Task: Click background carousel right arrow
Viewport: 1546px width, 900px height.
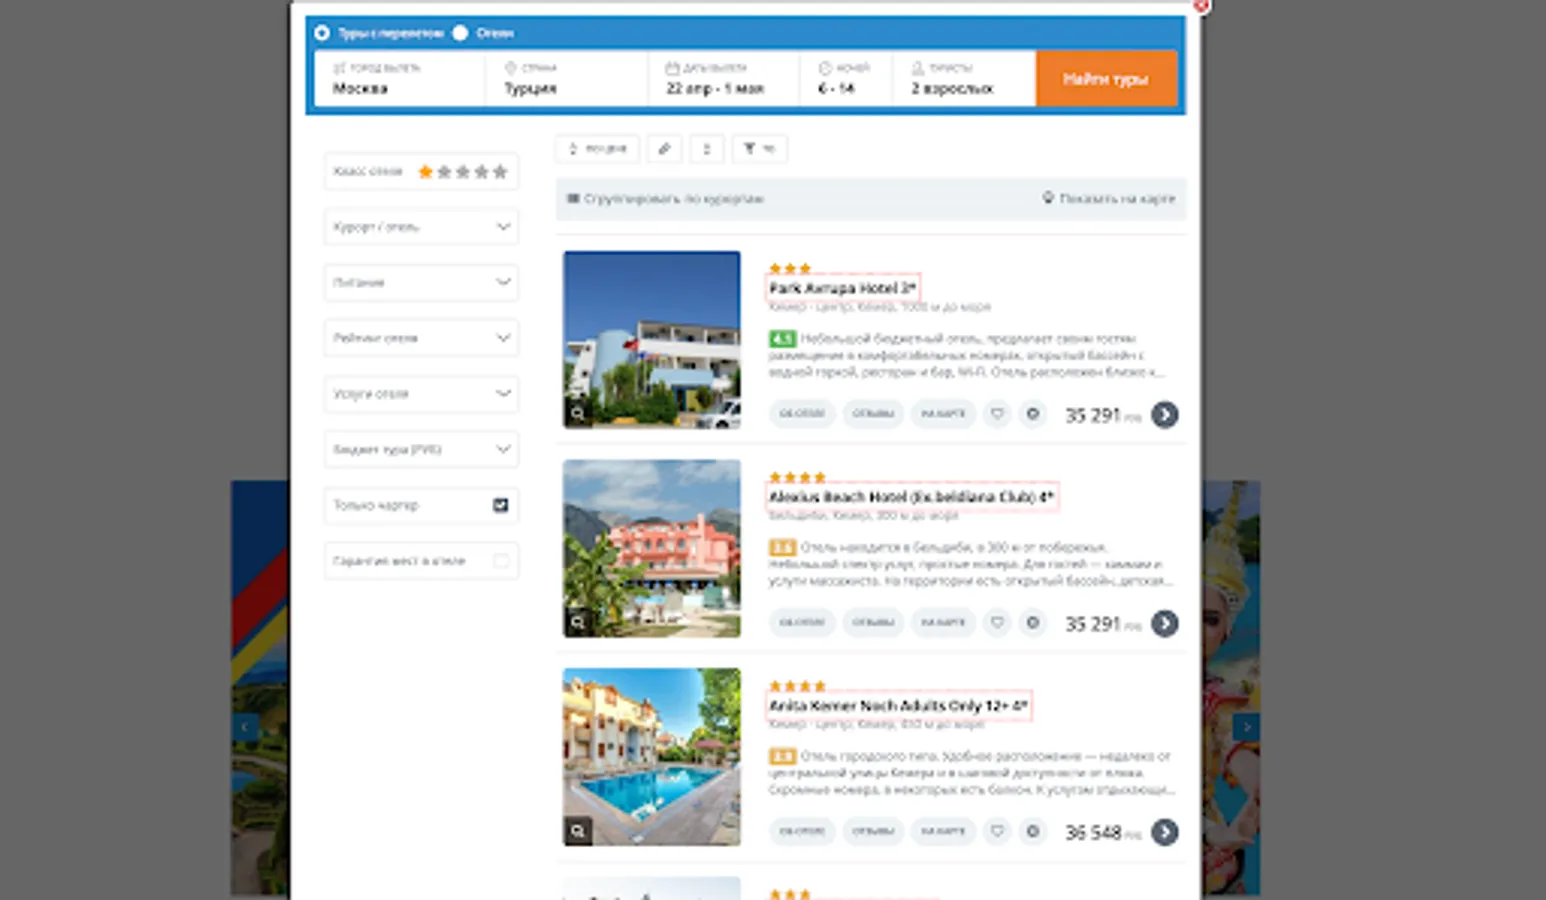Action: (x=1246, y=727)
